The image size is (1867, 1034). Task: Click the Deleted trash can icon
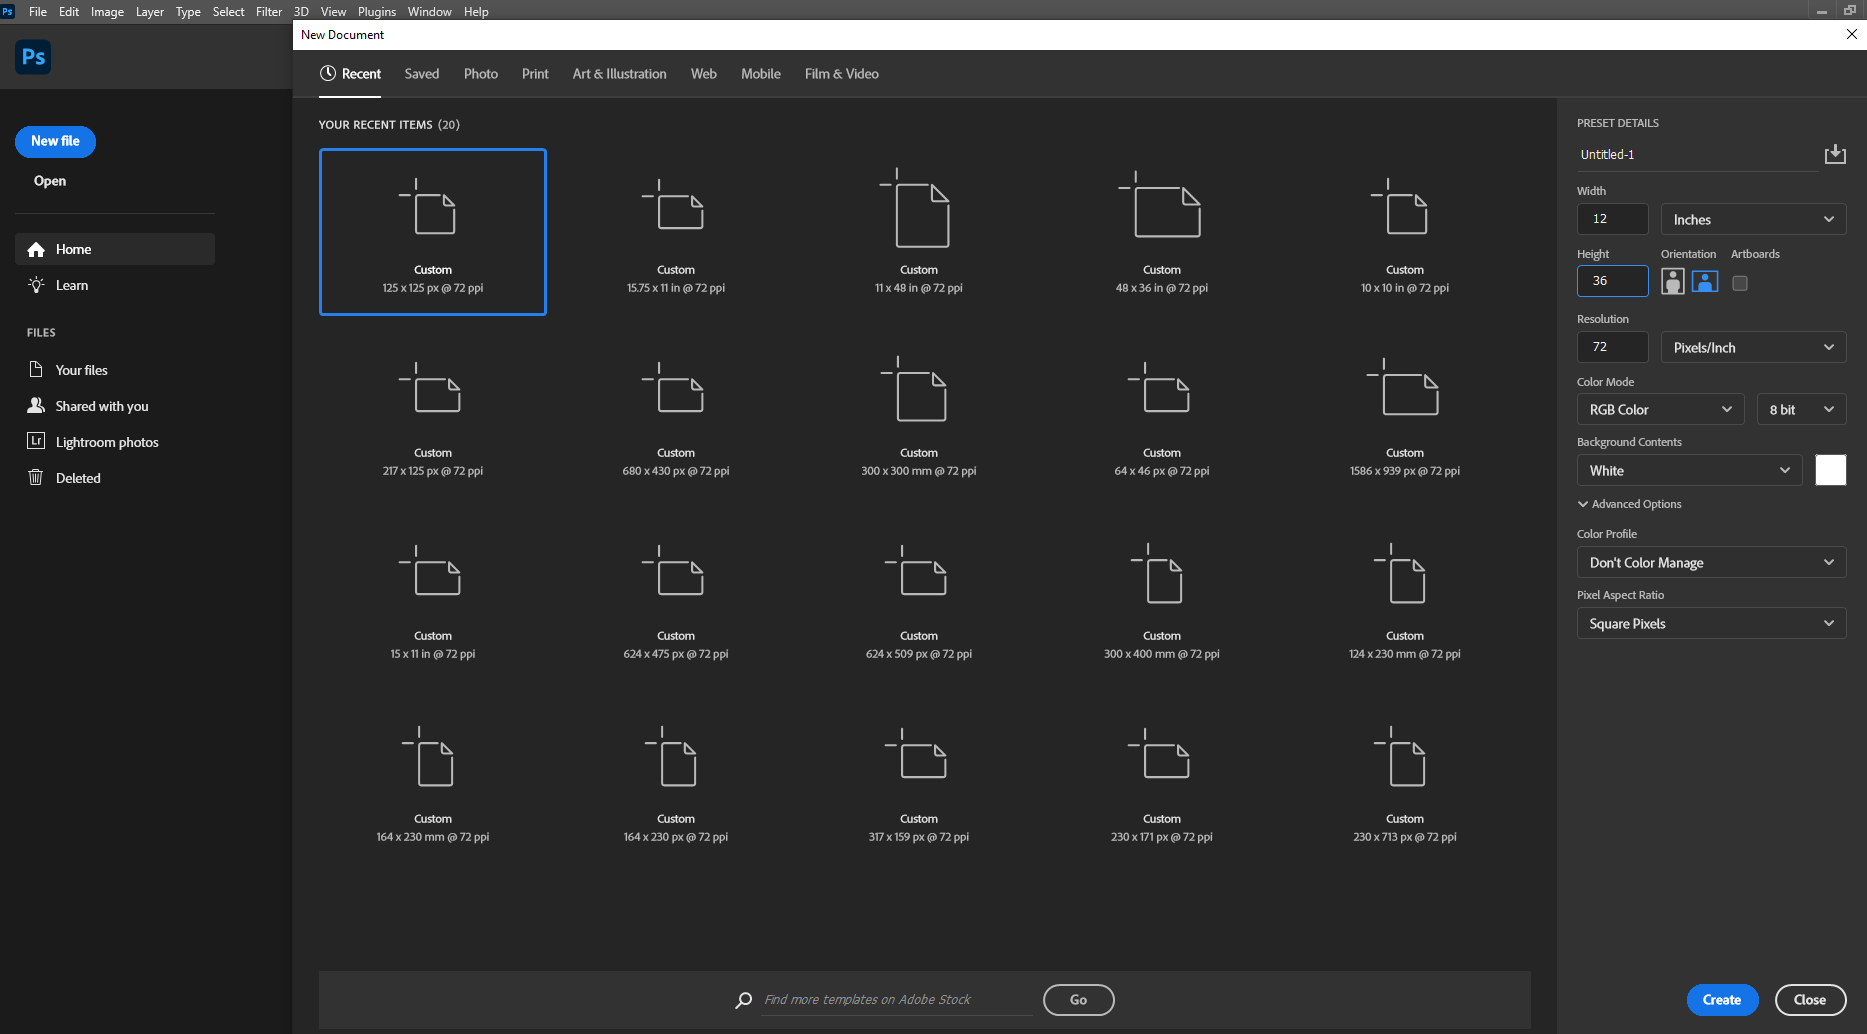click(x=36, y=477)
